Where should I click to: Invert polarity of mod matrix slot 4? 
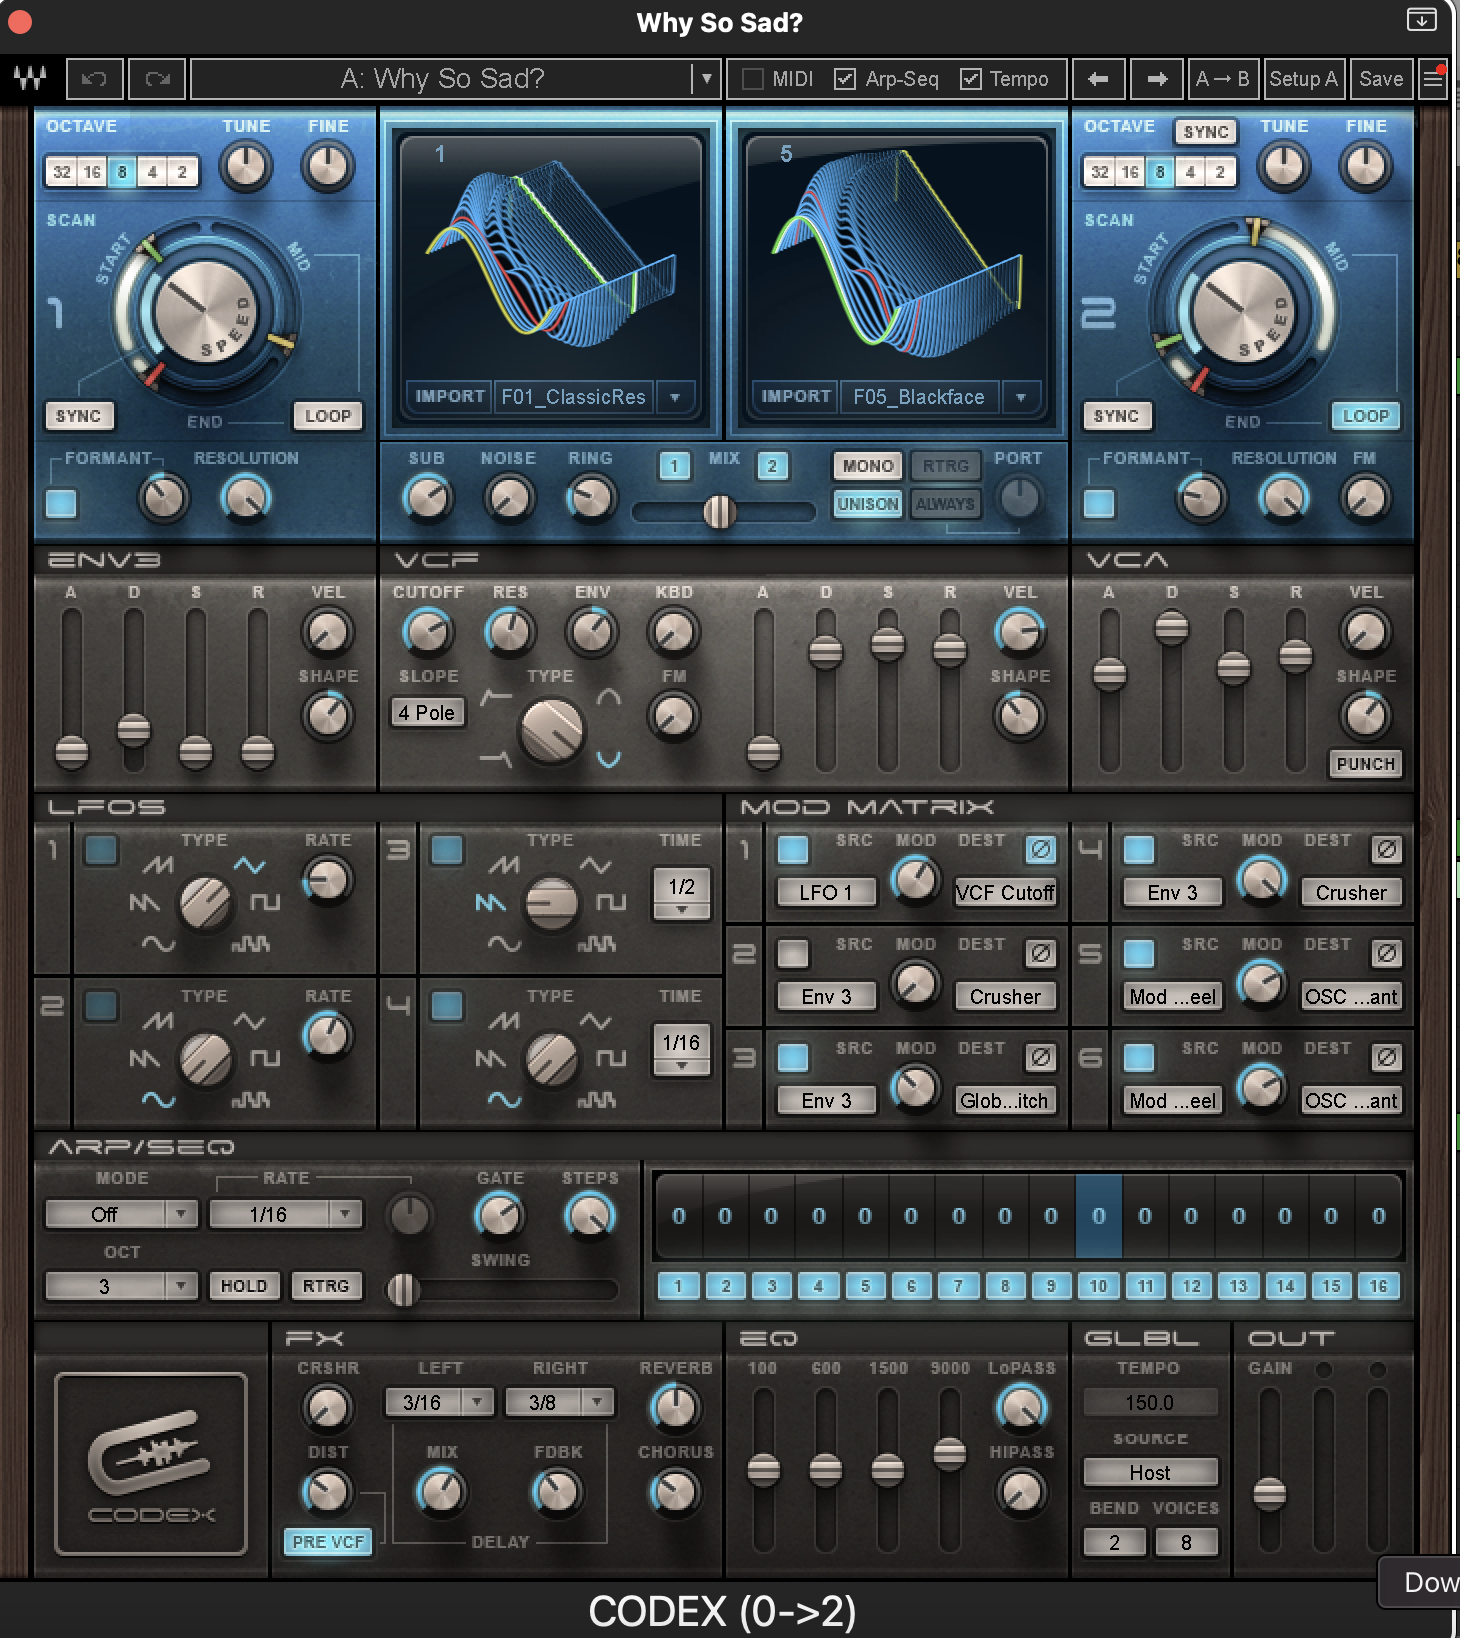(1387, 850)
